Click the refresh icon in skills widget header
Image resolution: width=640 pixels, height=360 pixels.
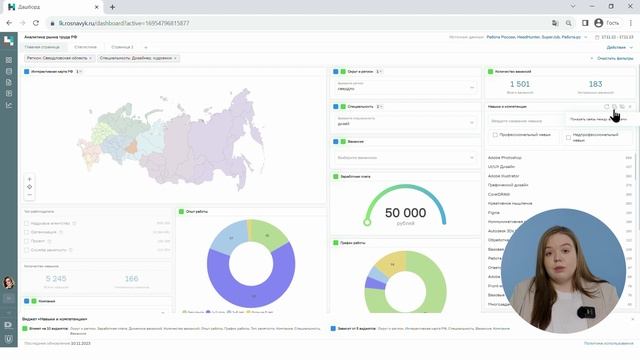(607, 107)
